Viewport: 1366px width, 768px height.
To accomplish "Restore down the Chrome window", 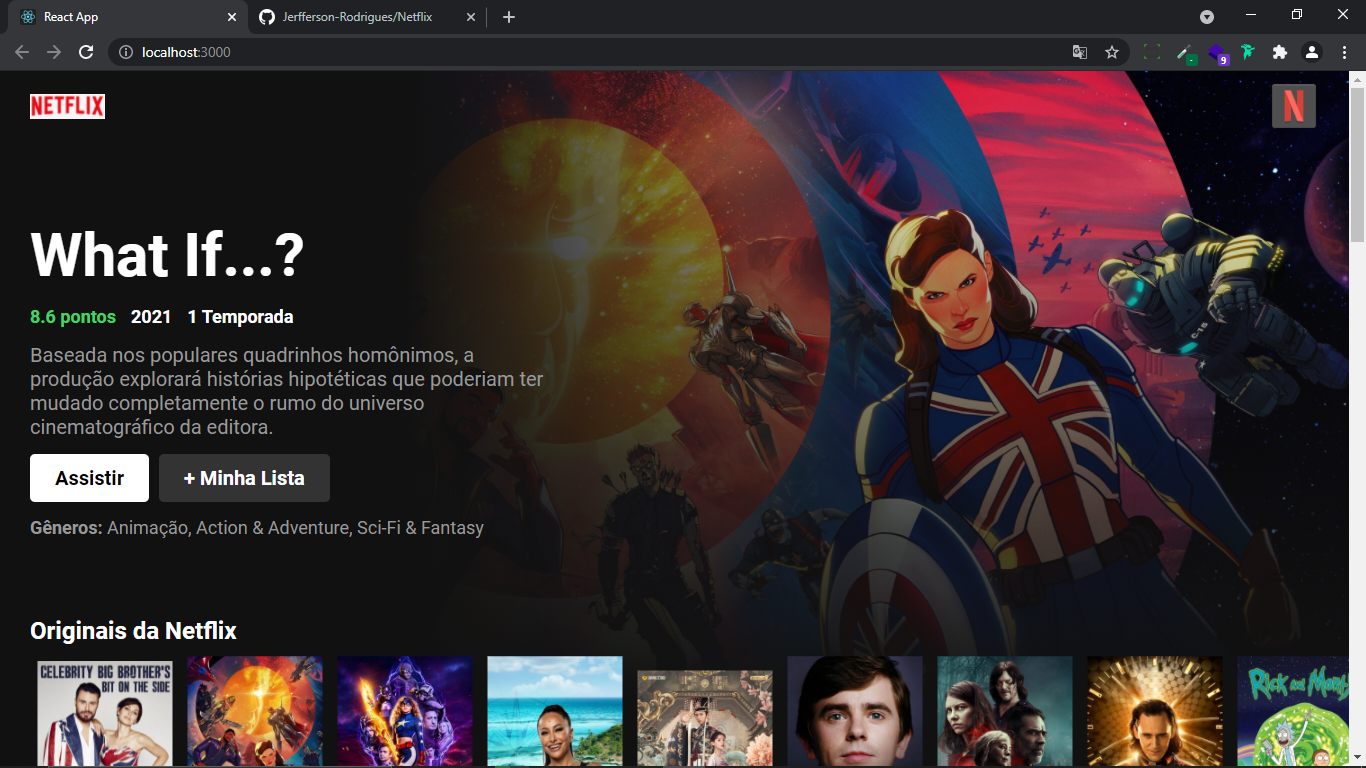I will pyautogui.click(x=1297, y=15).
